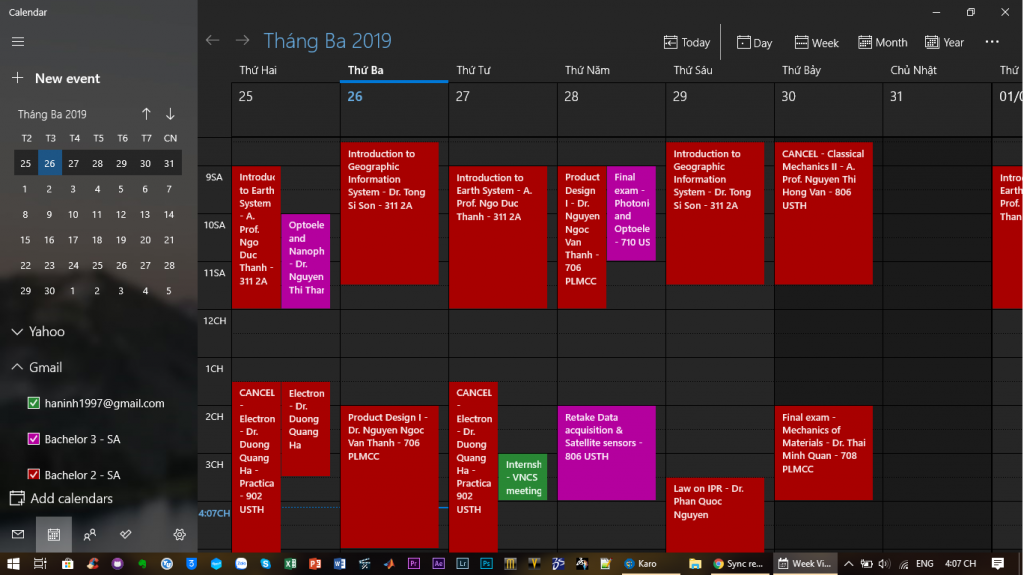Collapse the Gmail account section

point(37,367)
